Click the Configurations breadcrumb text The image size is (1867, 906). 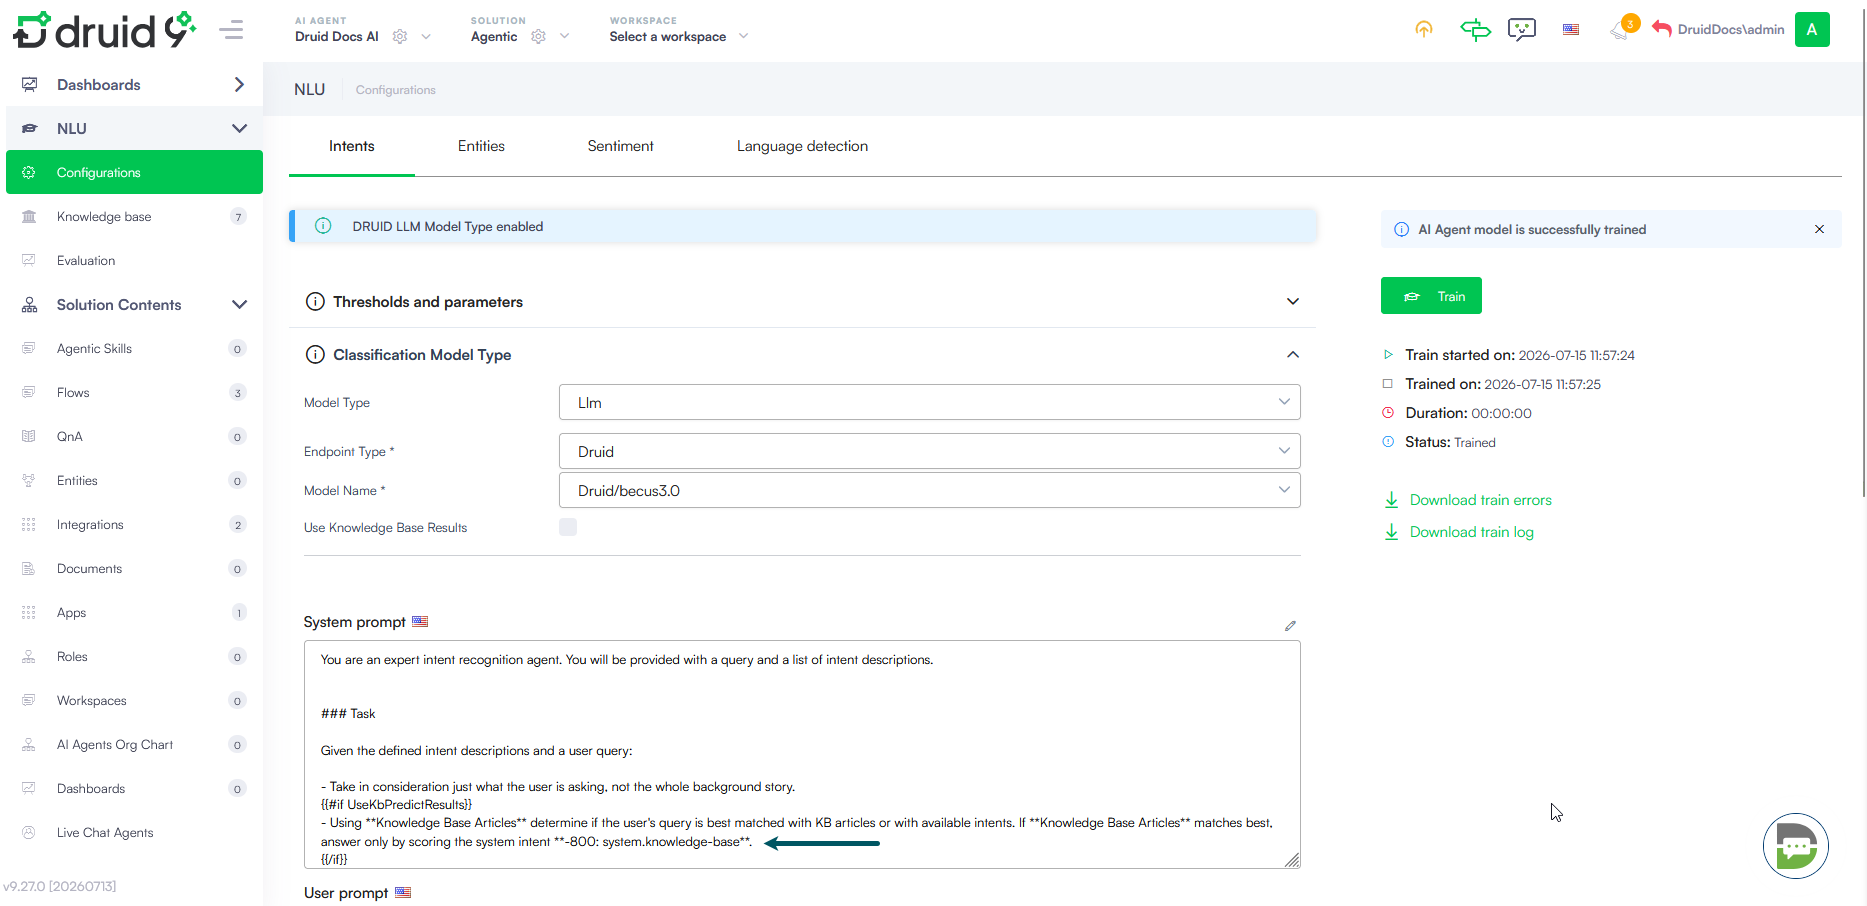tap(396, 90)
